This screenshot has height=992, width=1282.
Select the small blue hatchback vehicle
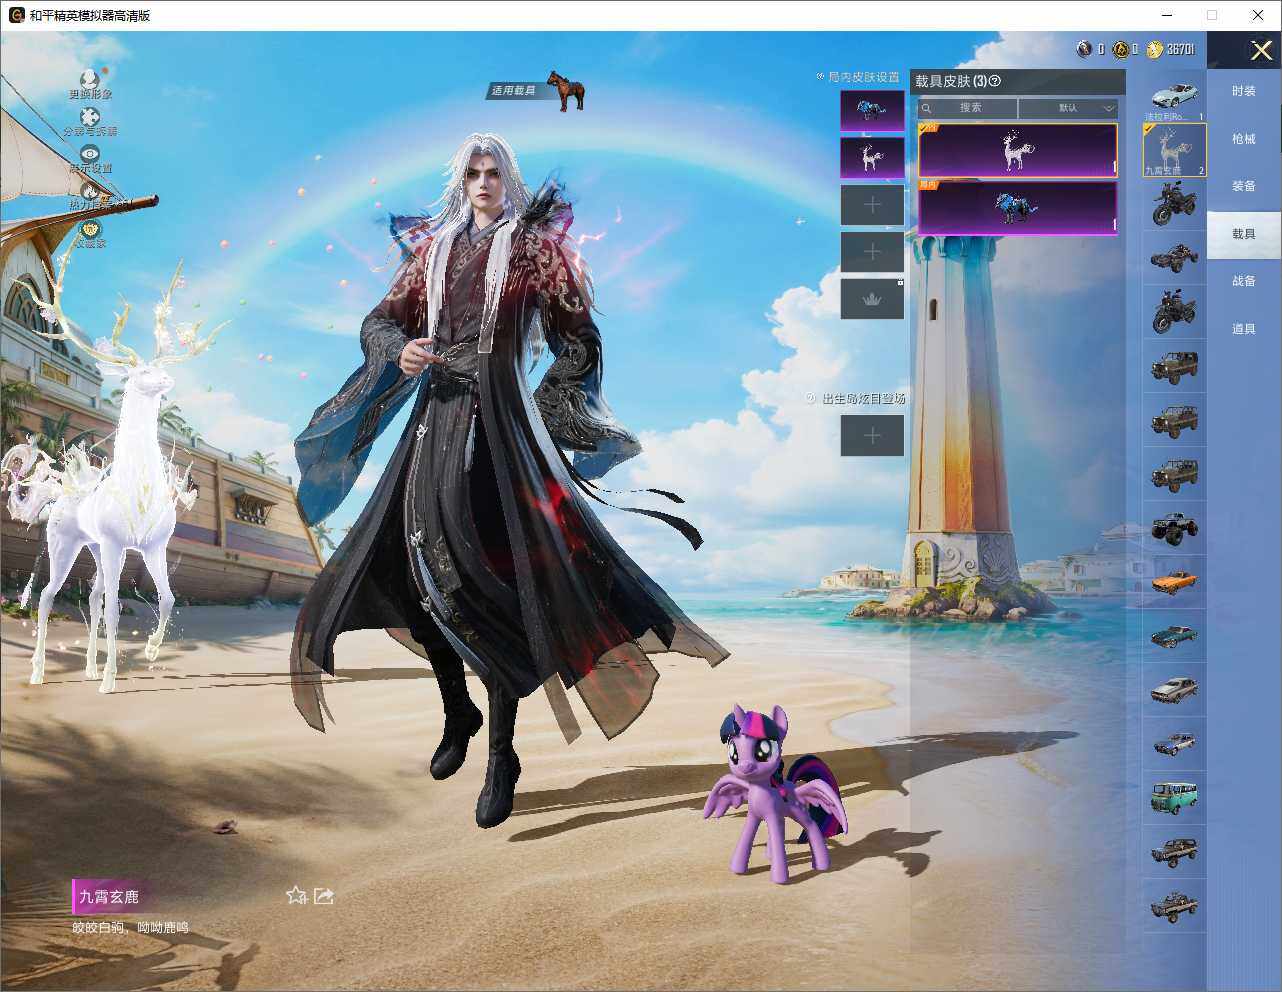[x=1175, y=744]
